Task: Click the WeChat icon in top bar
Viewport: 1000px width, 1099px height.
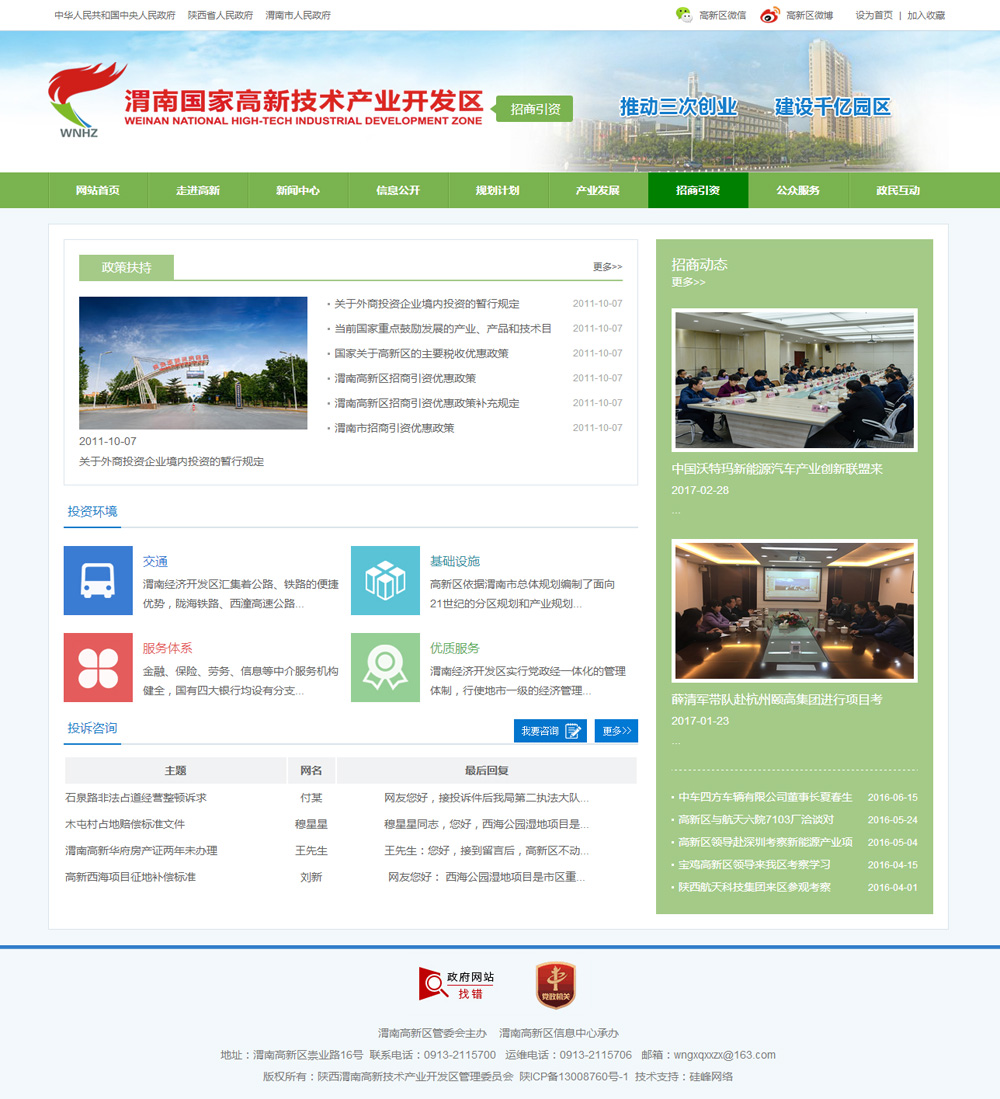Action: (x=684, y=15)
